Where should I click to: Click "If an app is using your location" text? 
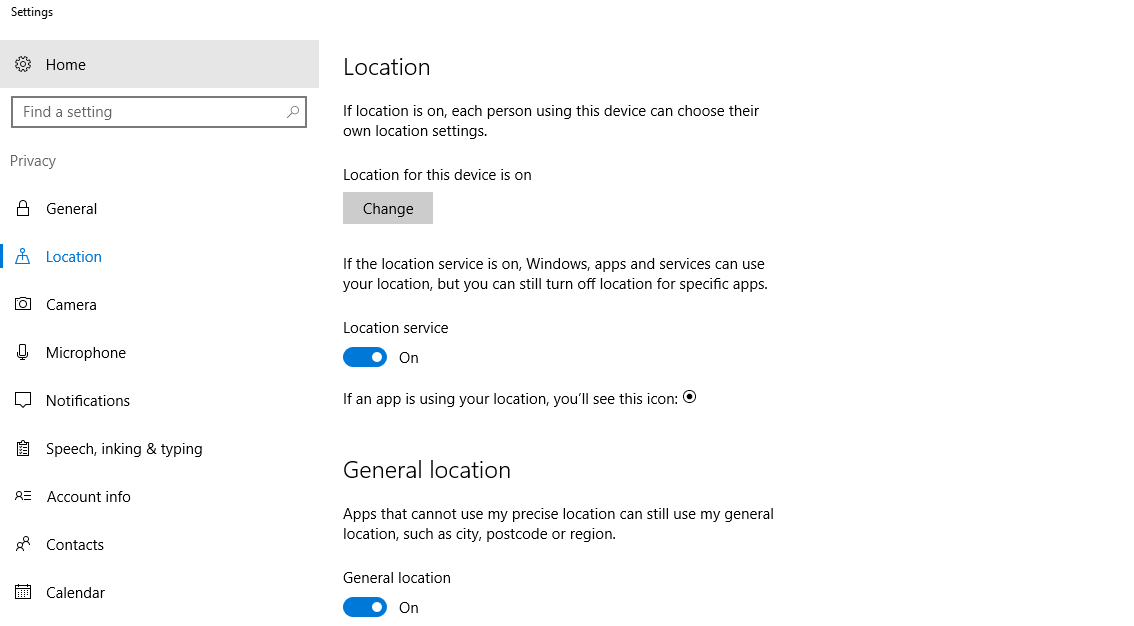[x=510, y=399]
